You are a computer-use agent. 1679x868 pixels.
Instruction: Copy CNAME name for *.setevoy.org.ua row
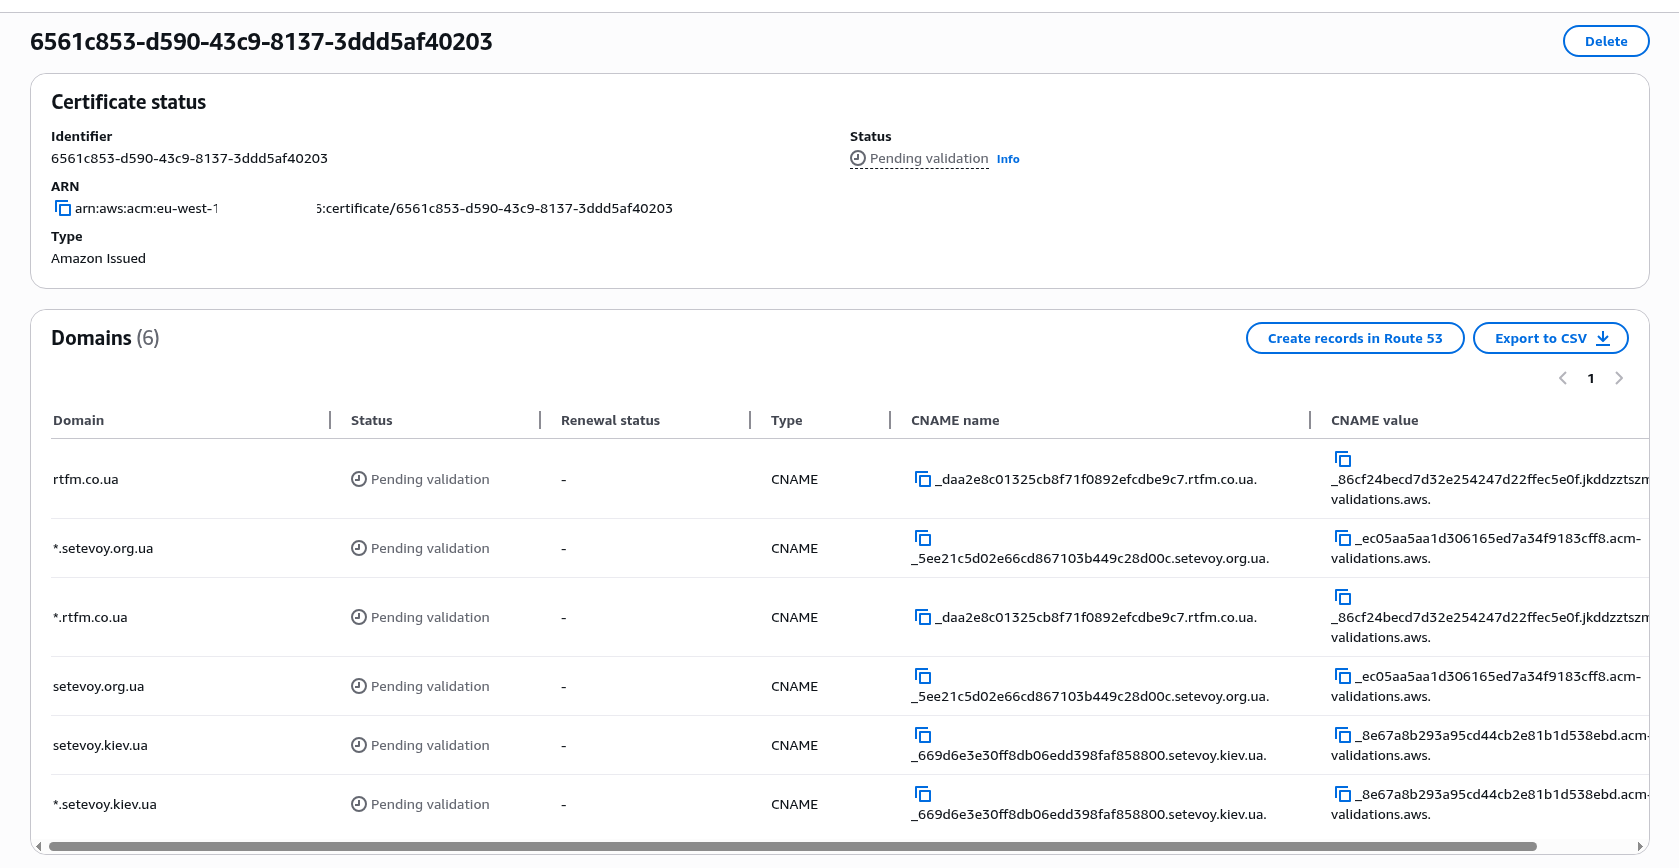coord(923,538)
